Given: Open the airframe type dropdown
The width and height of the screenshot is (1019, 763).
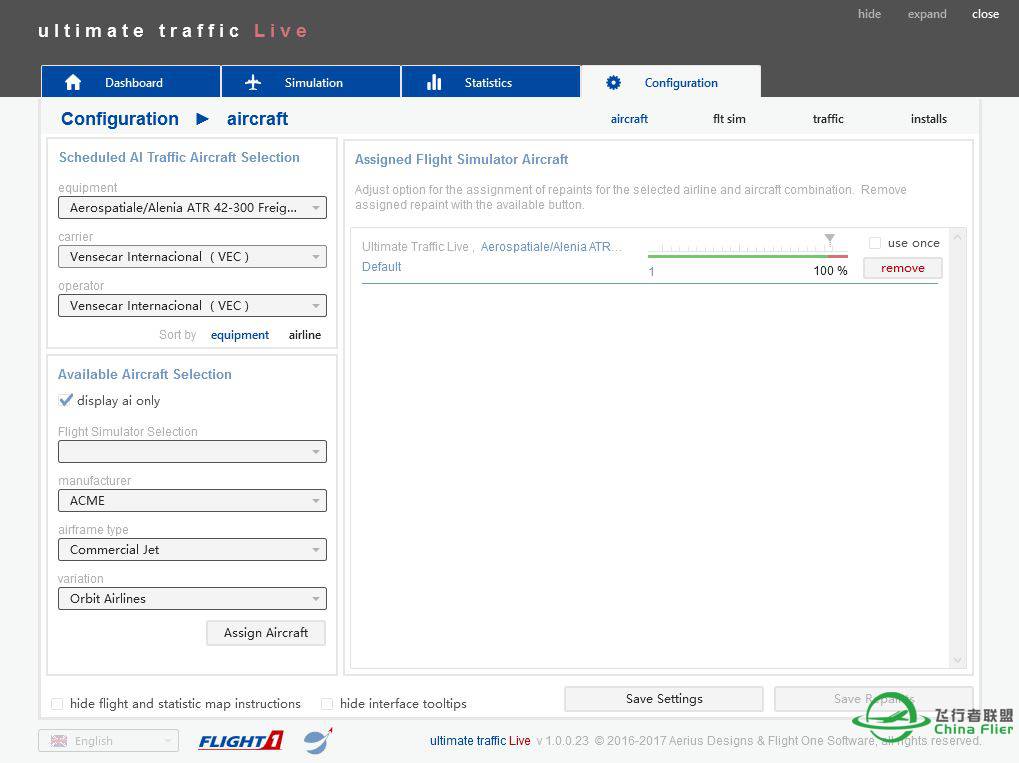Looking at the screenshot, I should coord(192,550).
